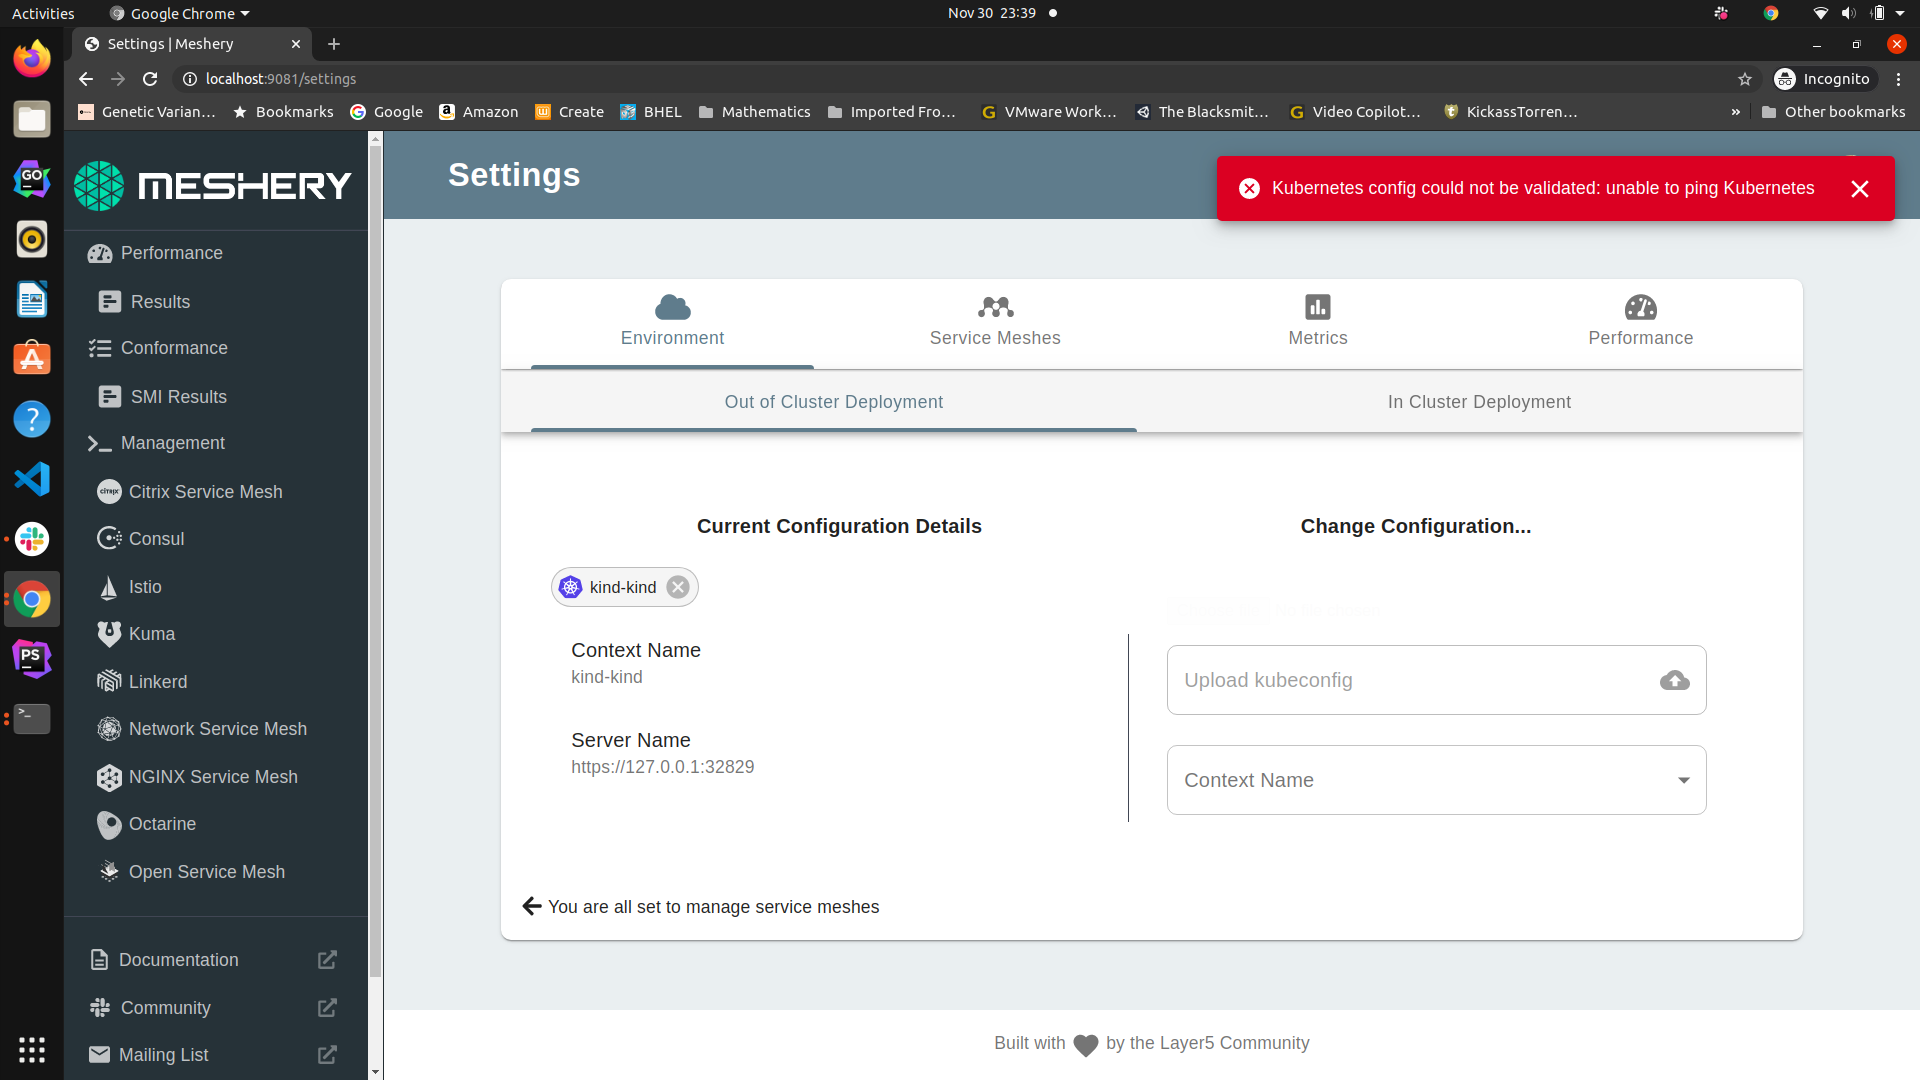This screenshot has width=1920, height=1080.
Task: Click the address bar URL
Action: [281, 79]
